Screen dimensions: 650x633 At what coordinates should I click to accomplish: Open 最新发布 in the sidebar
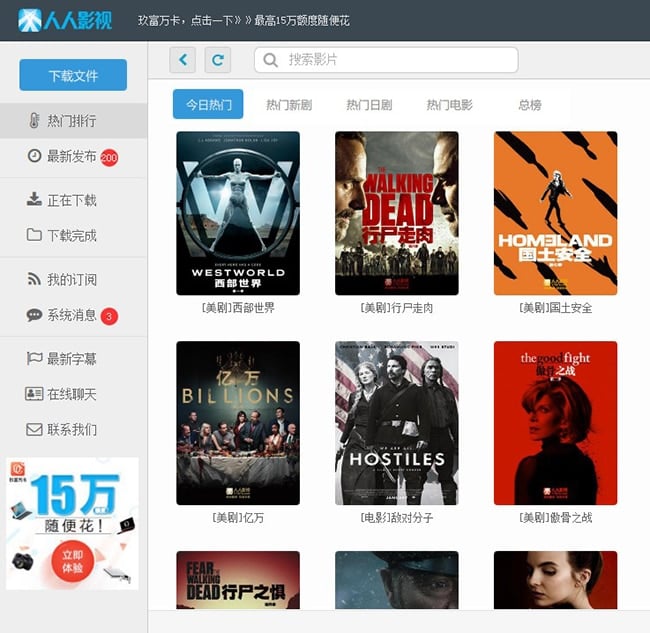(73, 156)
